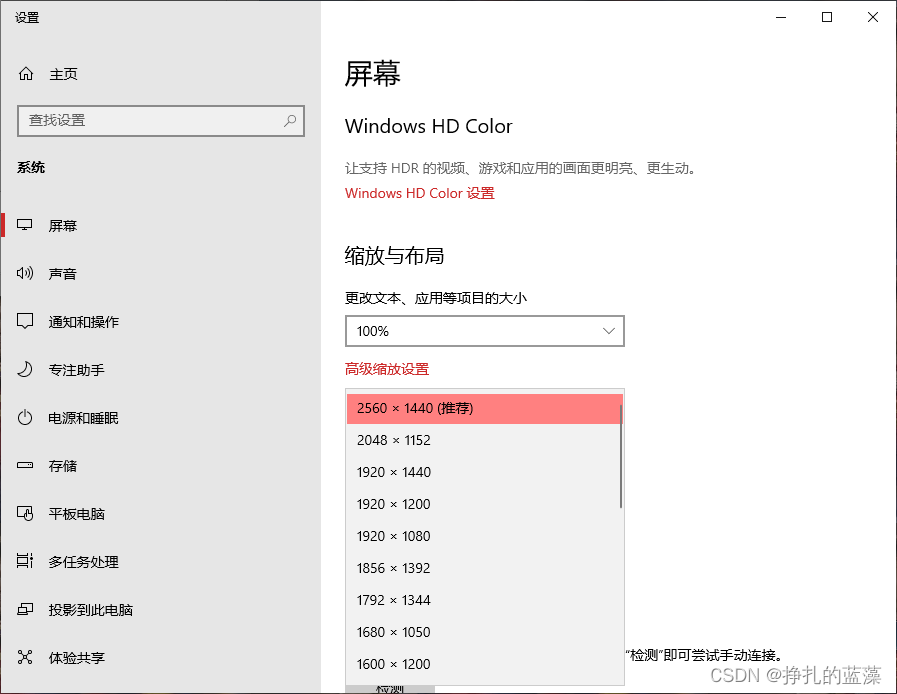897x694 pixels.
Task: Click the Tablet mode icon
Action: tap(25, 513)
